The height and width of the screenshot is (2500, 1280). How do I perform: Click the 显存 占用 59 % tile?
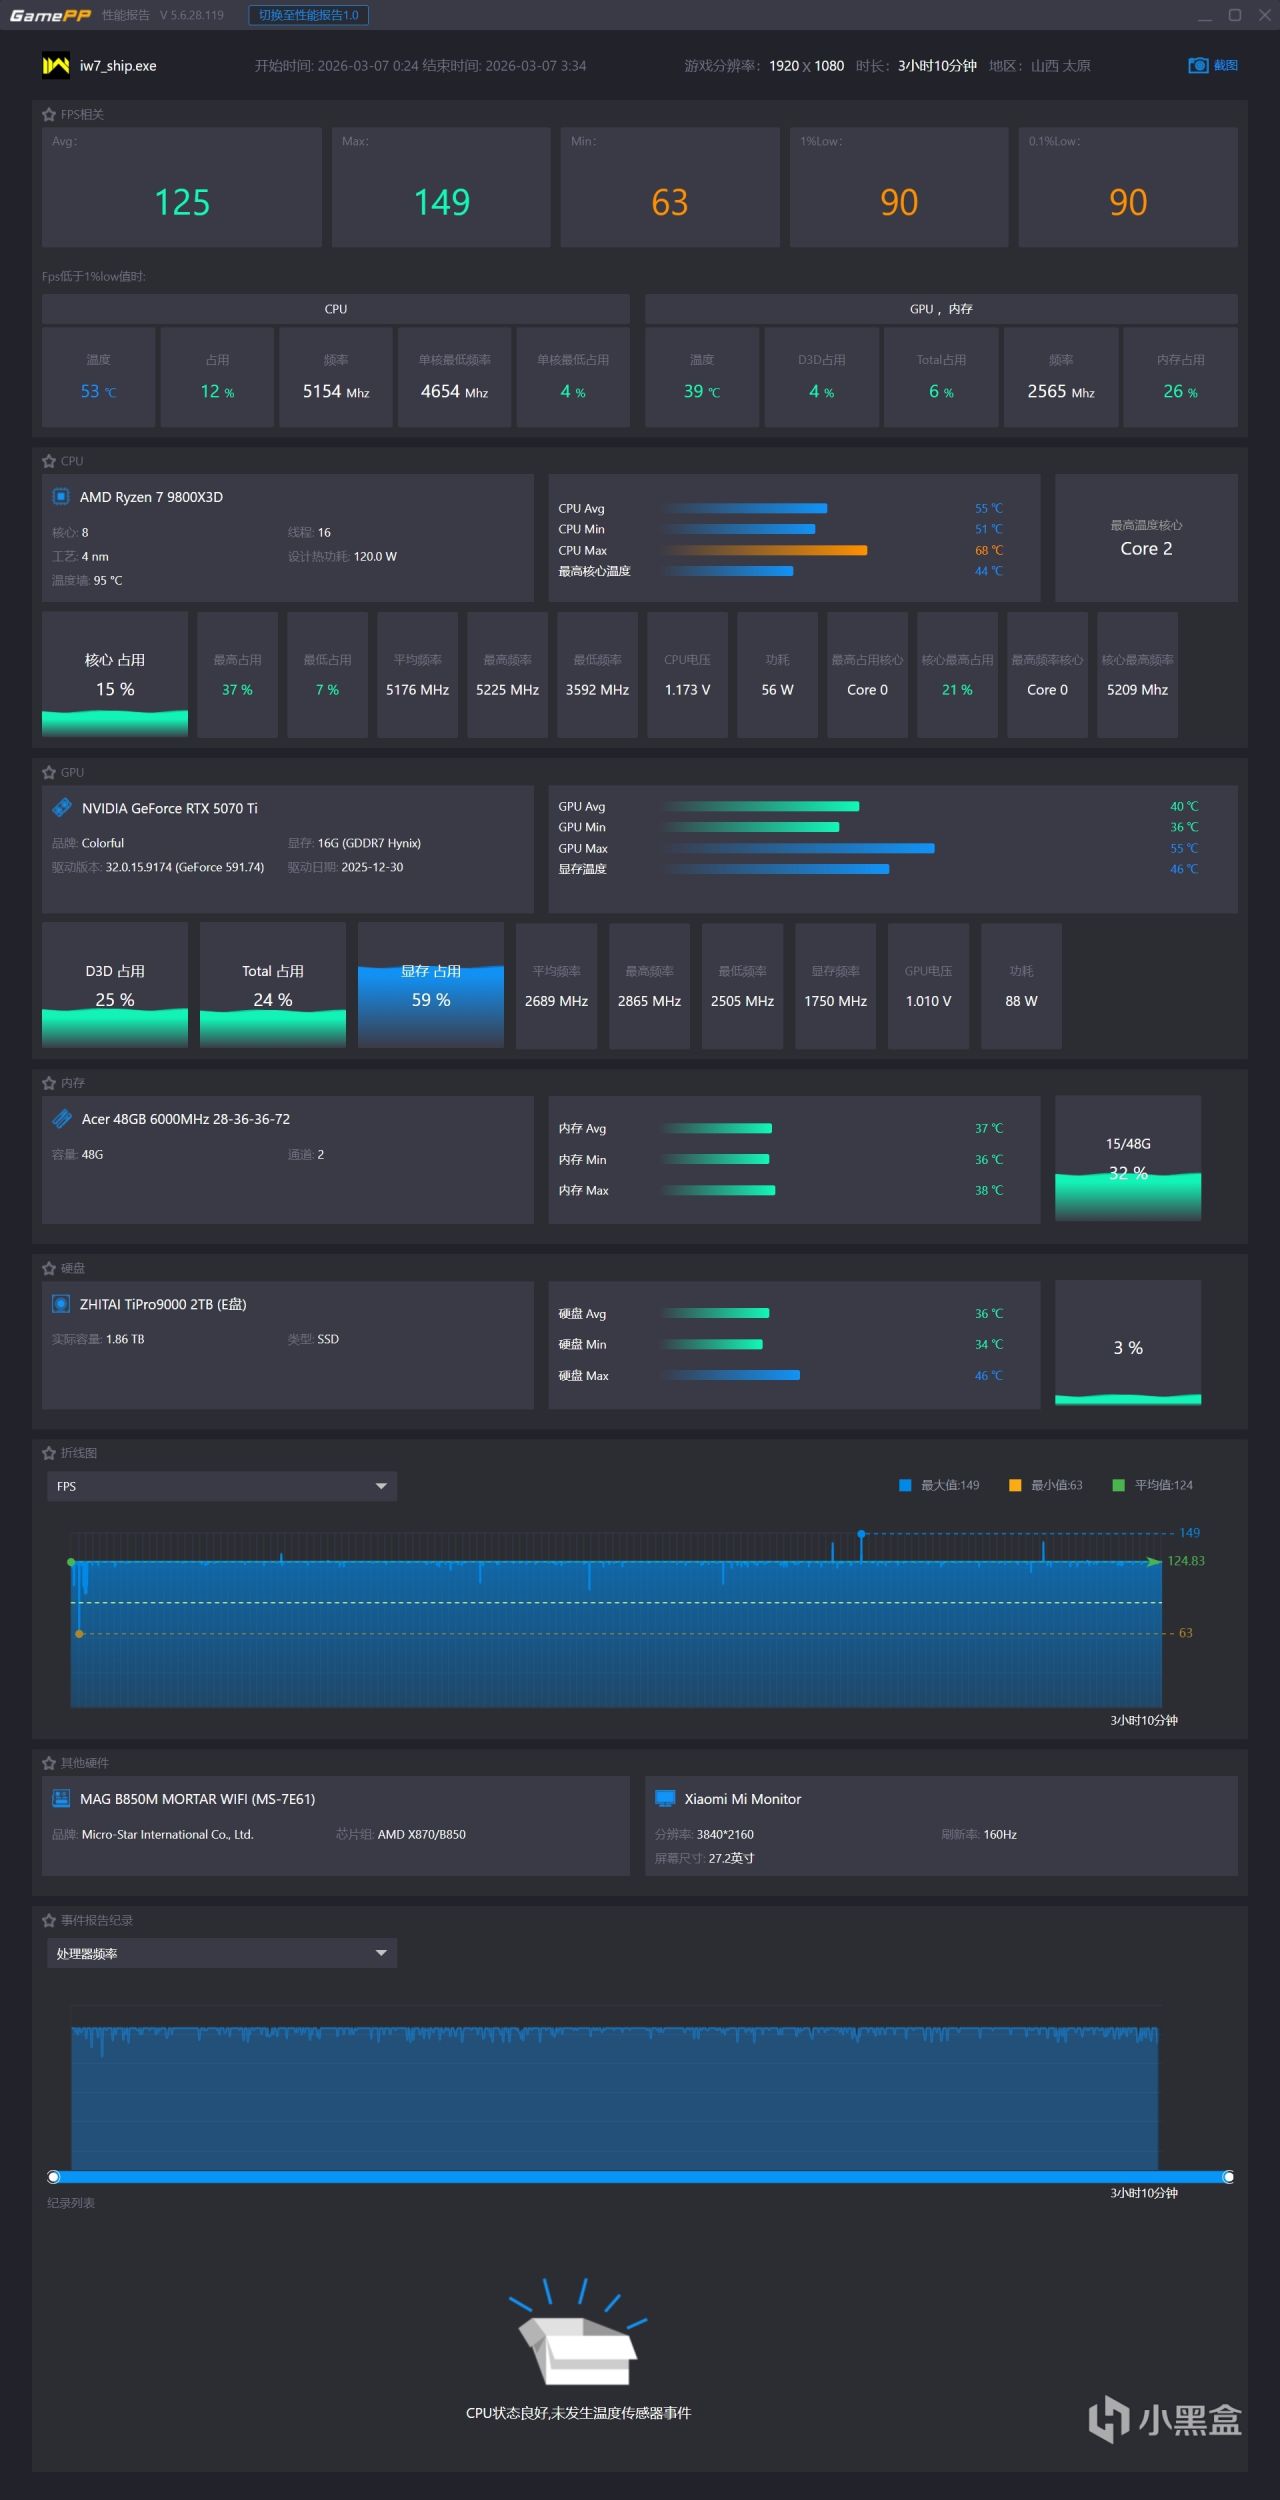pyautogui.click(x=431, y=985)
